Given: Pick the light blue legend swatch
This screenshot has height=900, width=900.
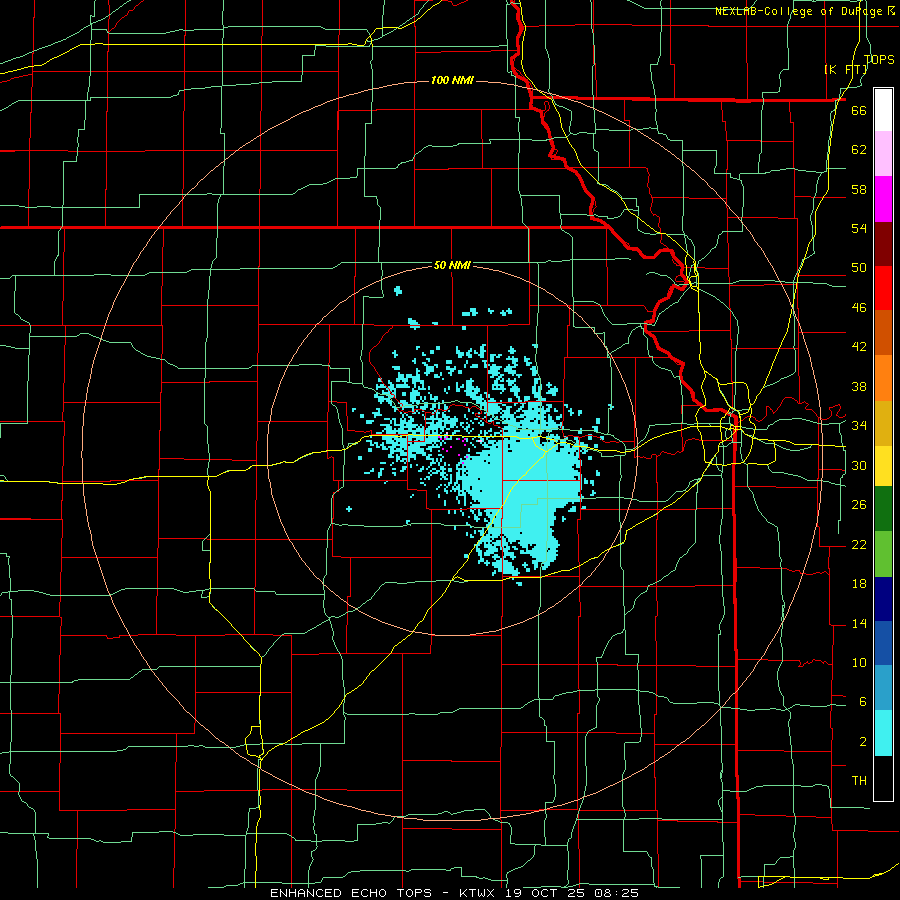Looking at the screenshot, I should tap(883, 688).
